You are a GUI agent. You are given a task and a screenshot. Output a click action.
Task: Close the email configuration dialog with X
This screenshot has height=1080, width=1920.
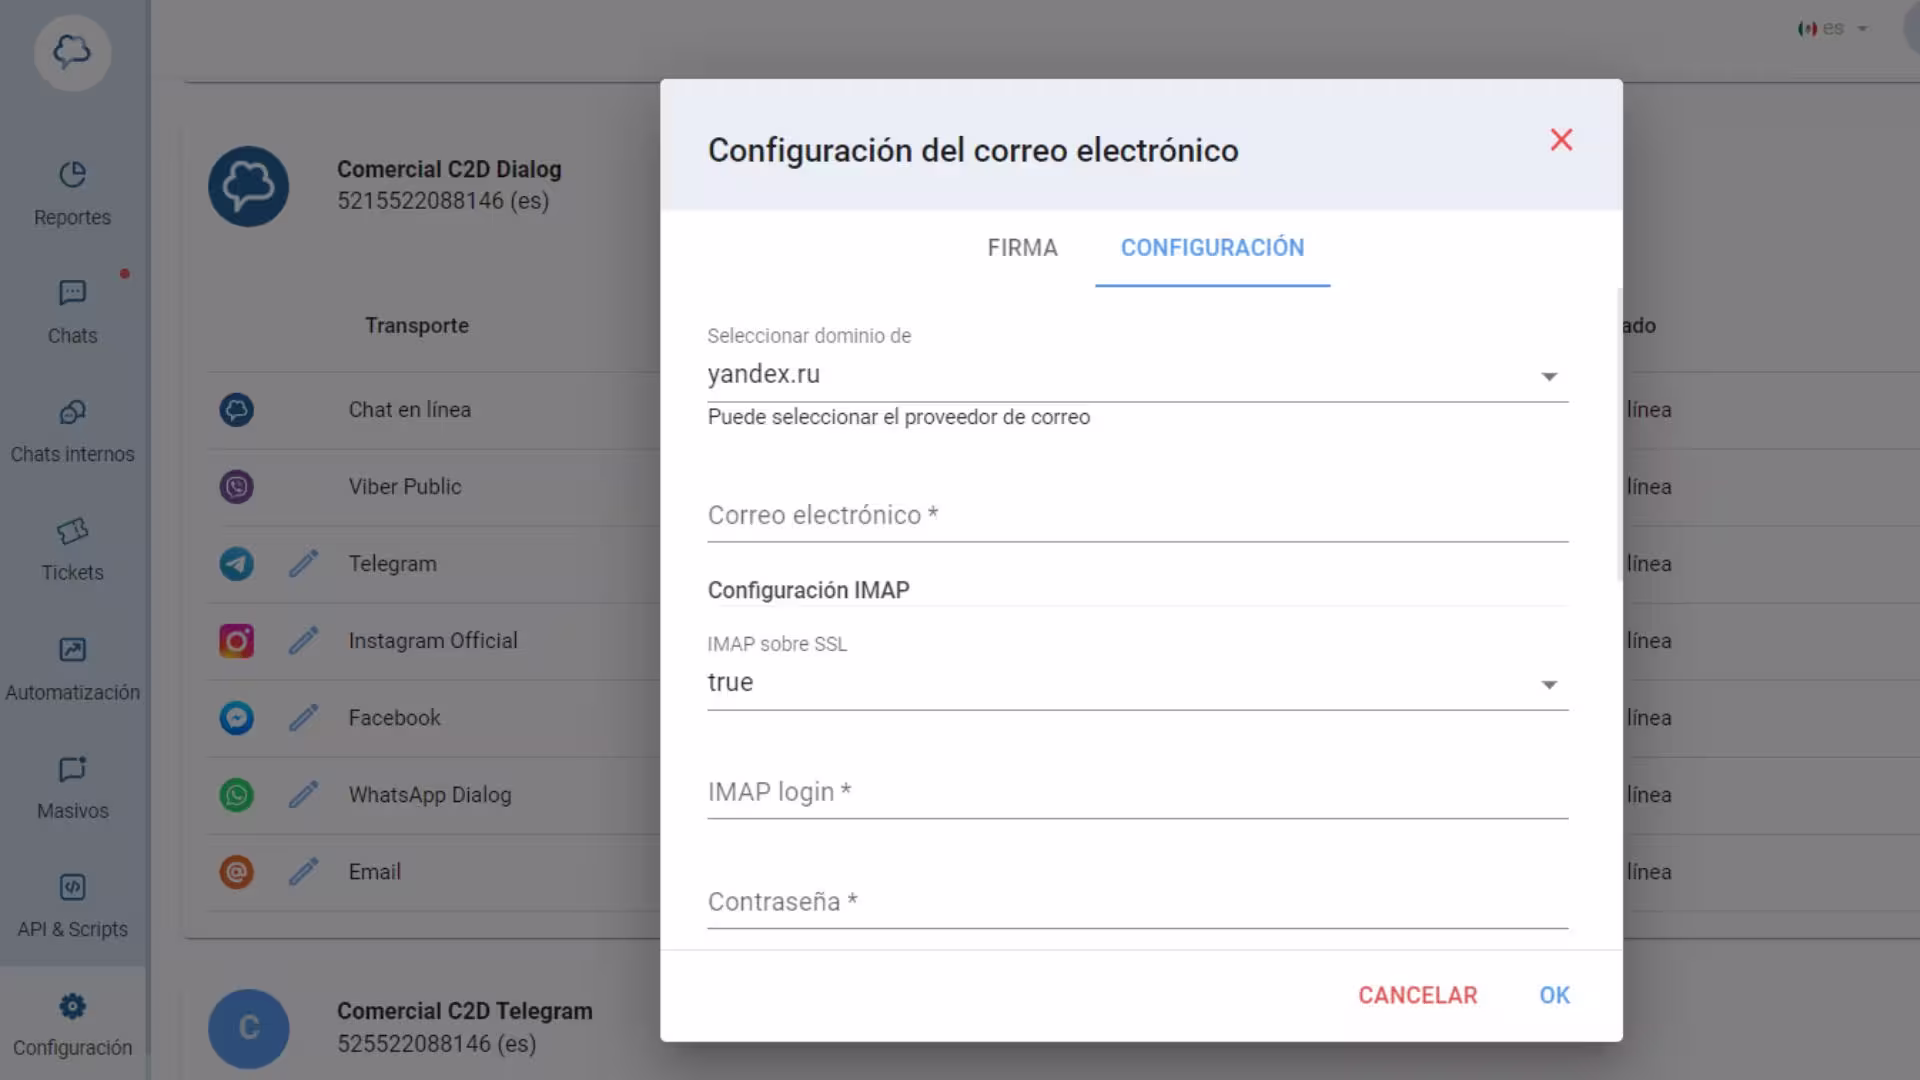coord(1561,140)
